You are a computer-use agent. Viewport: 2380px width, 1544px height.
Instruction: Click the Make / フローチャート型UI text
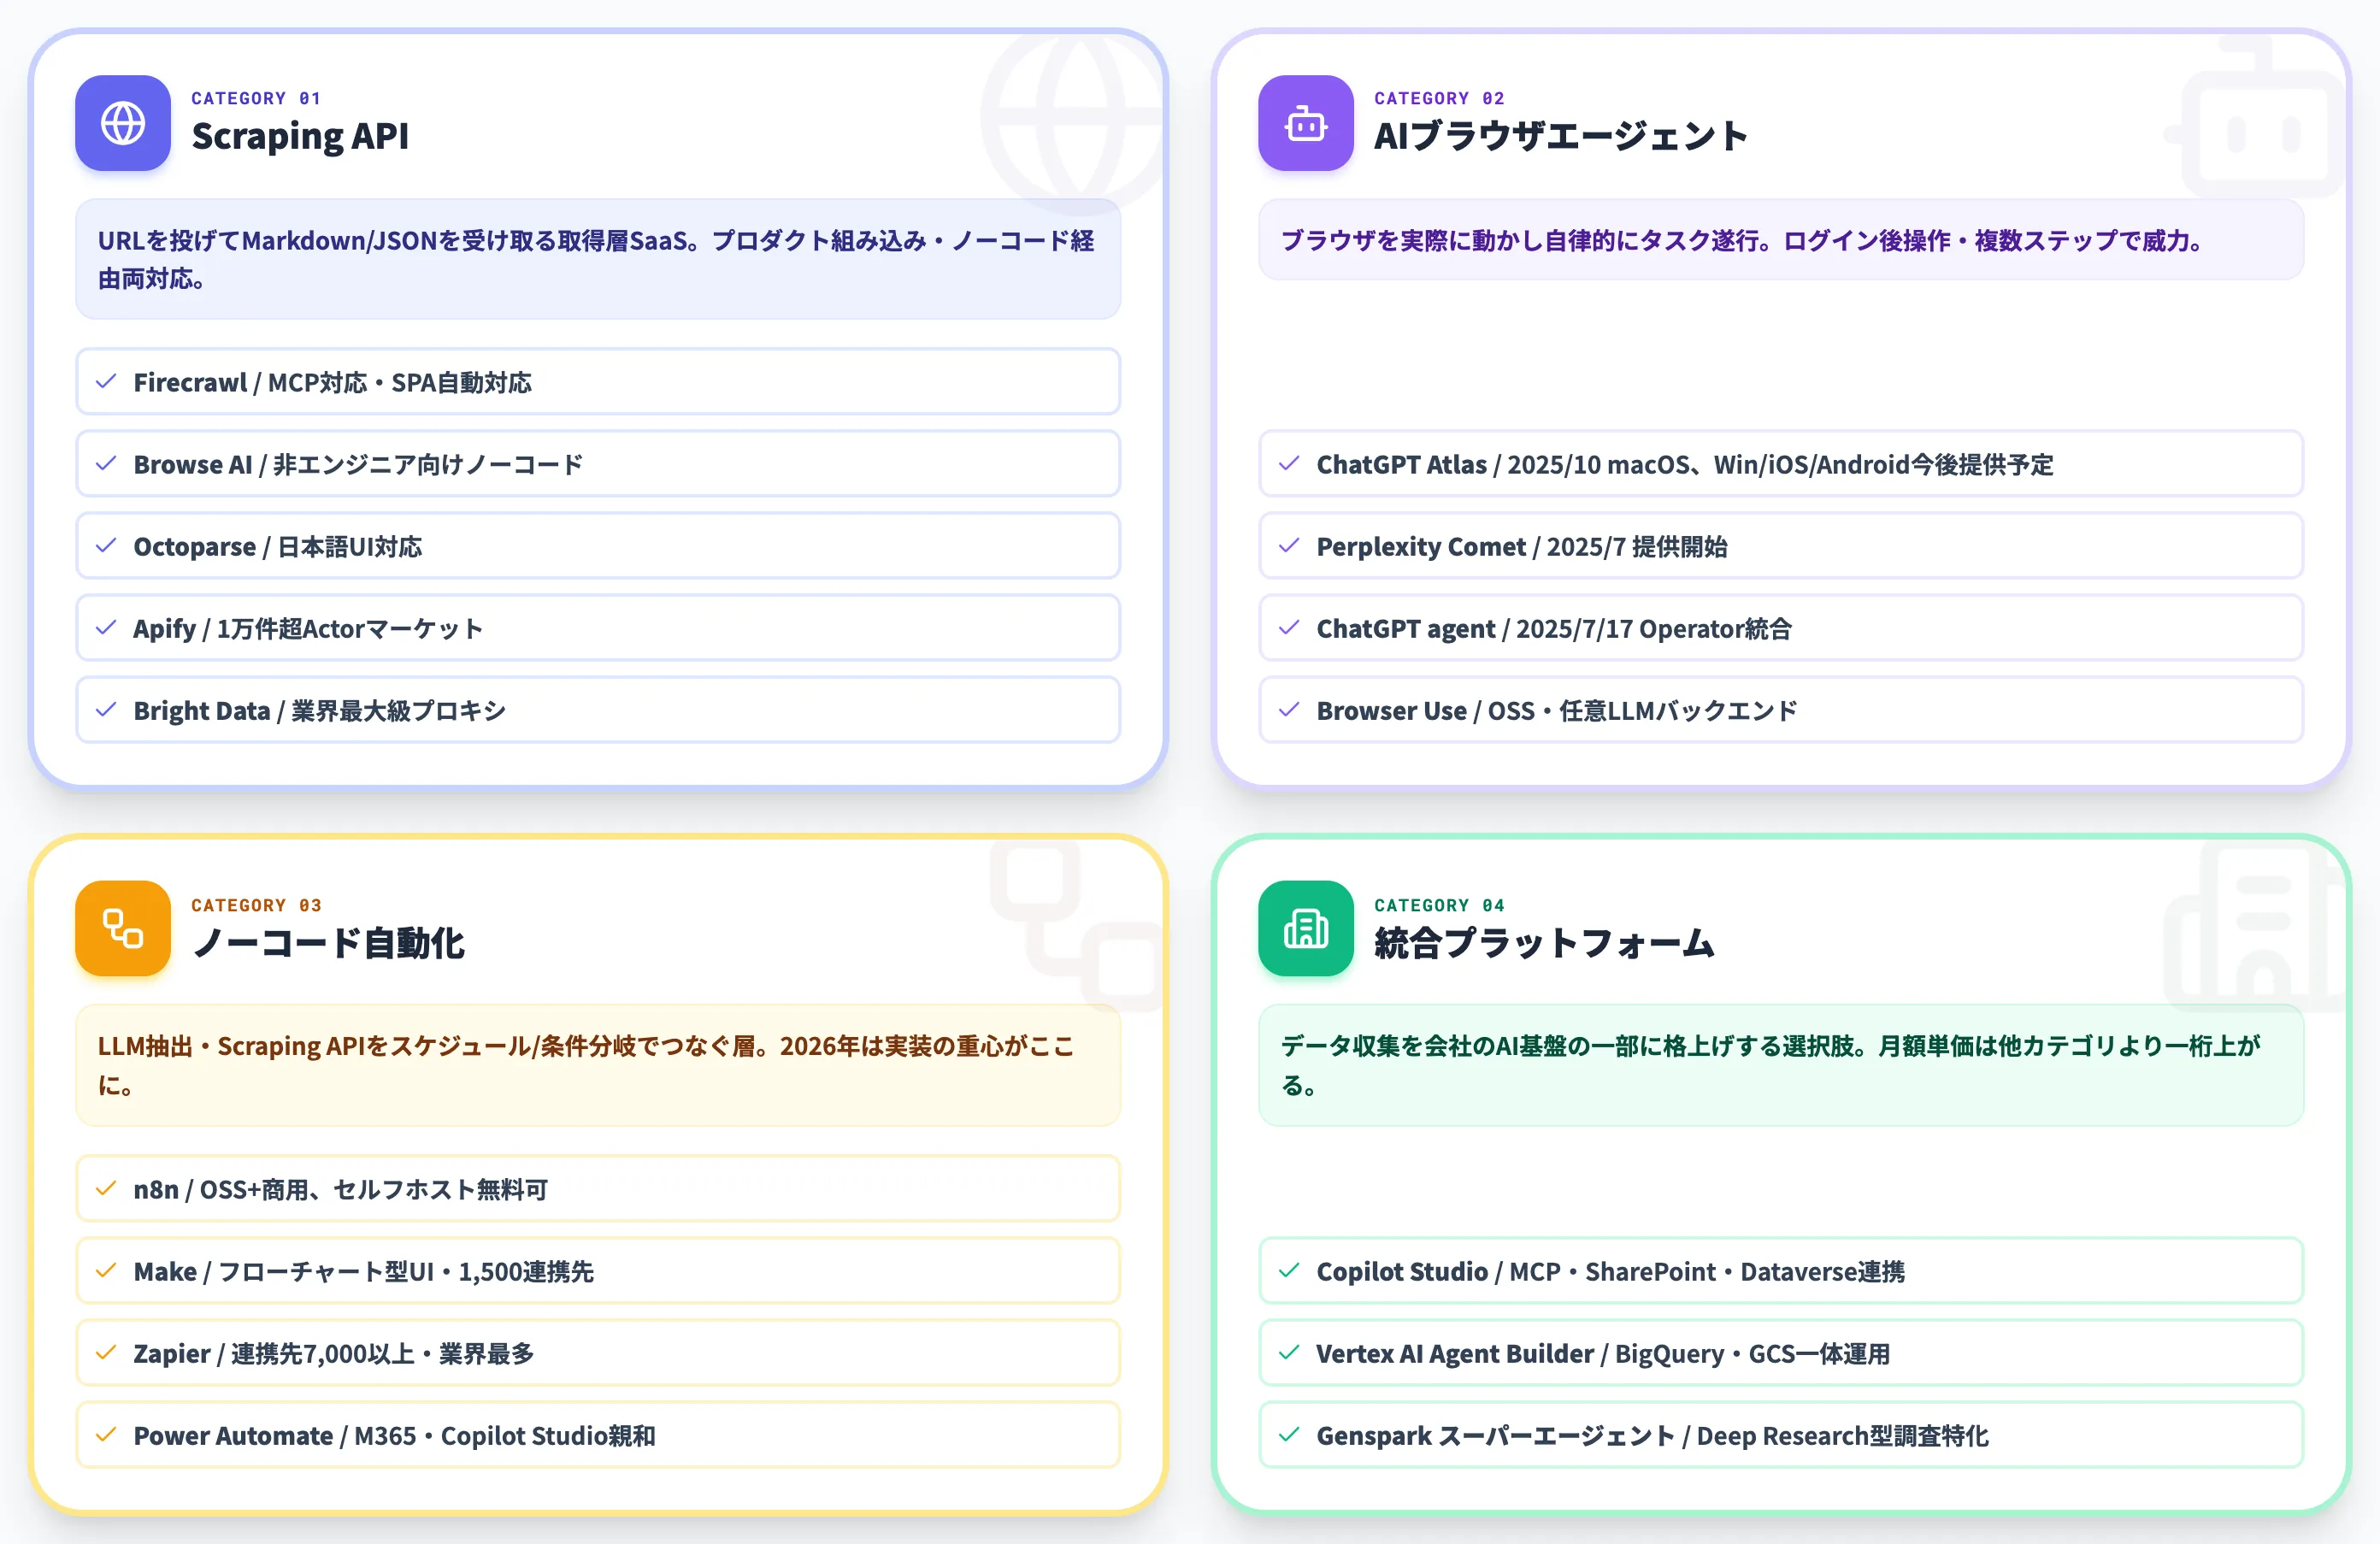[x=364, y=1271]
